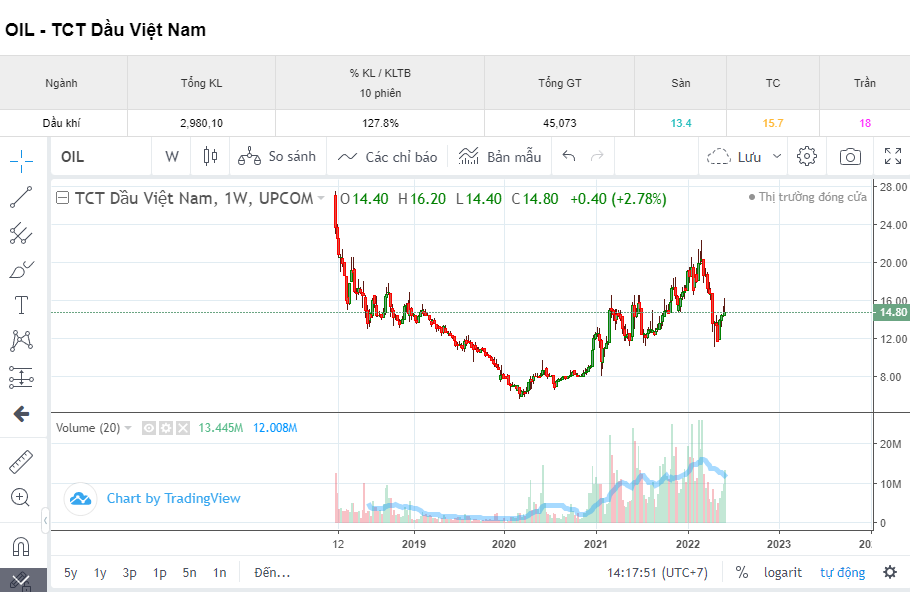The height and width of the screenshot is (594, 910).
Task: Activate the zoom in magnifier tool
Action: click(21, 497)
